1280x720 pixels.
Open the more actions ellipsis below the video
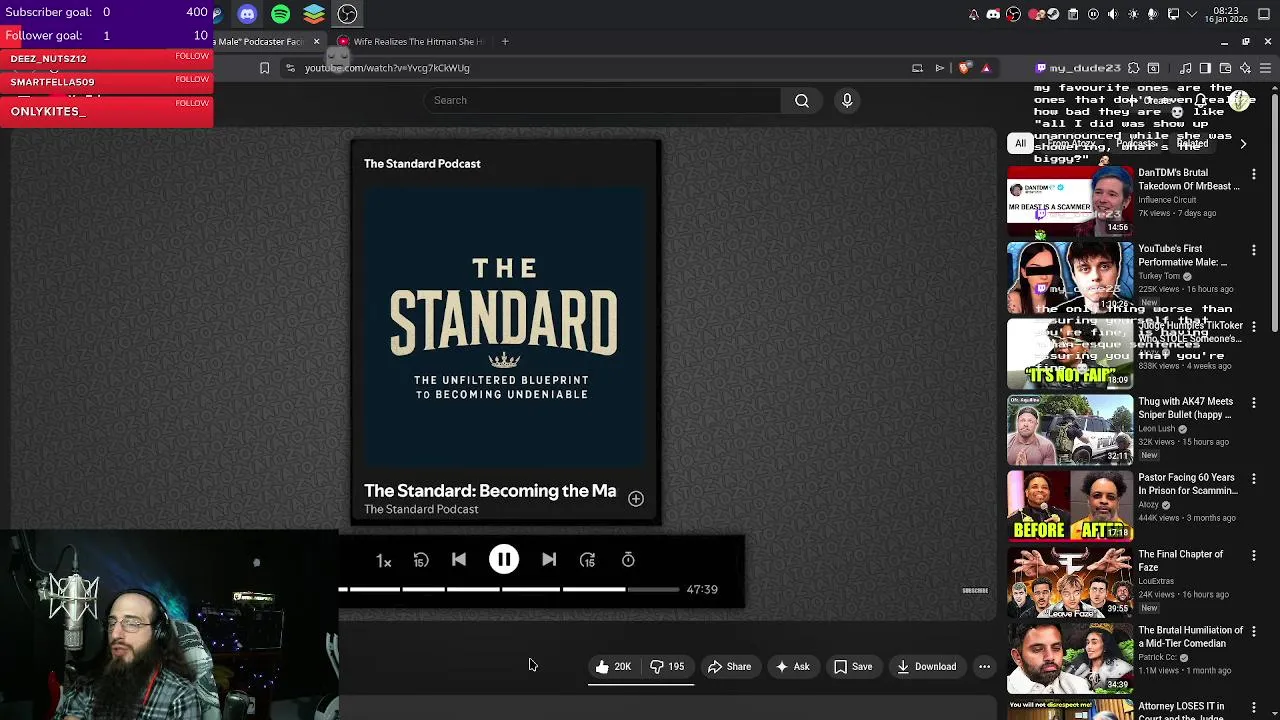tap(985, 667)
